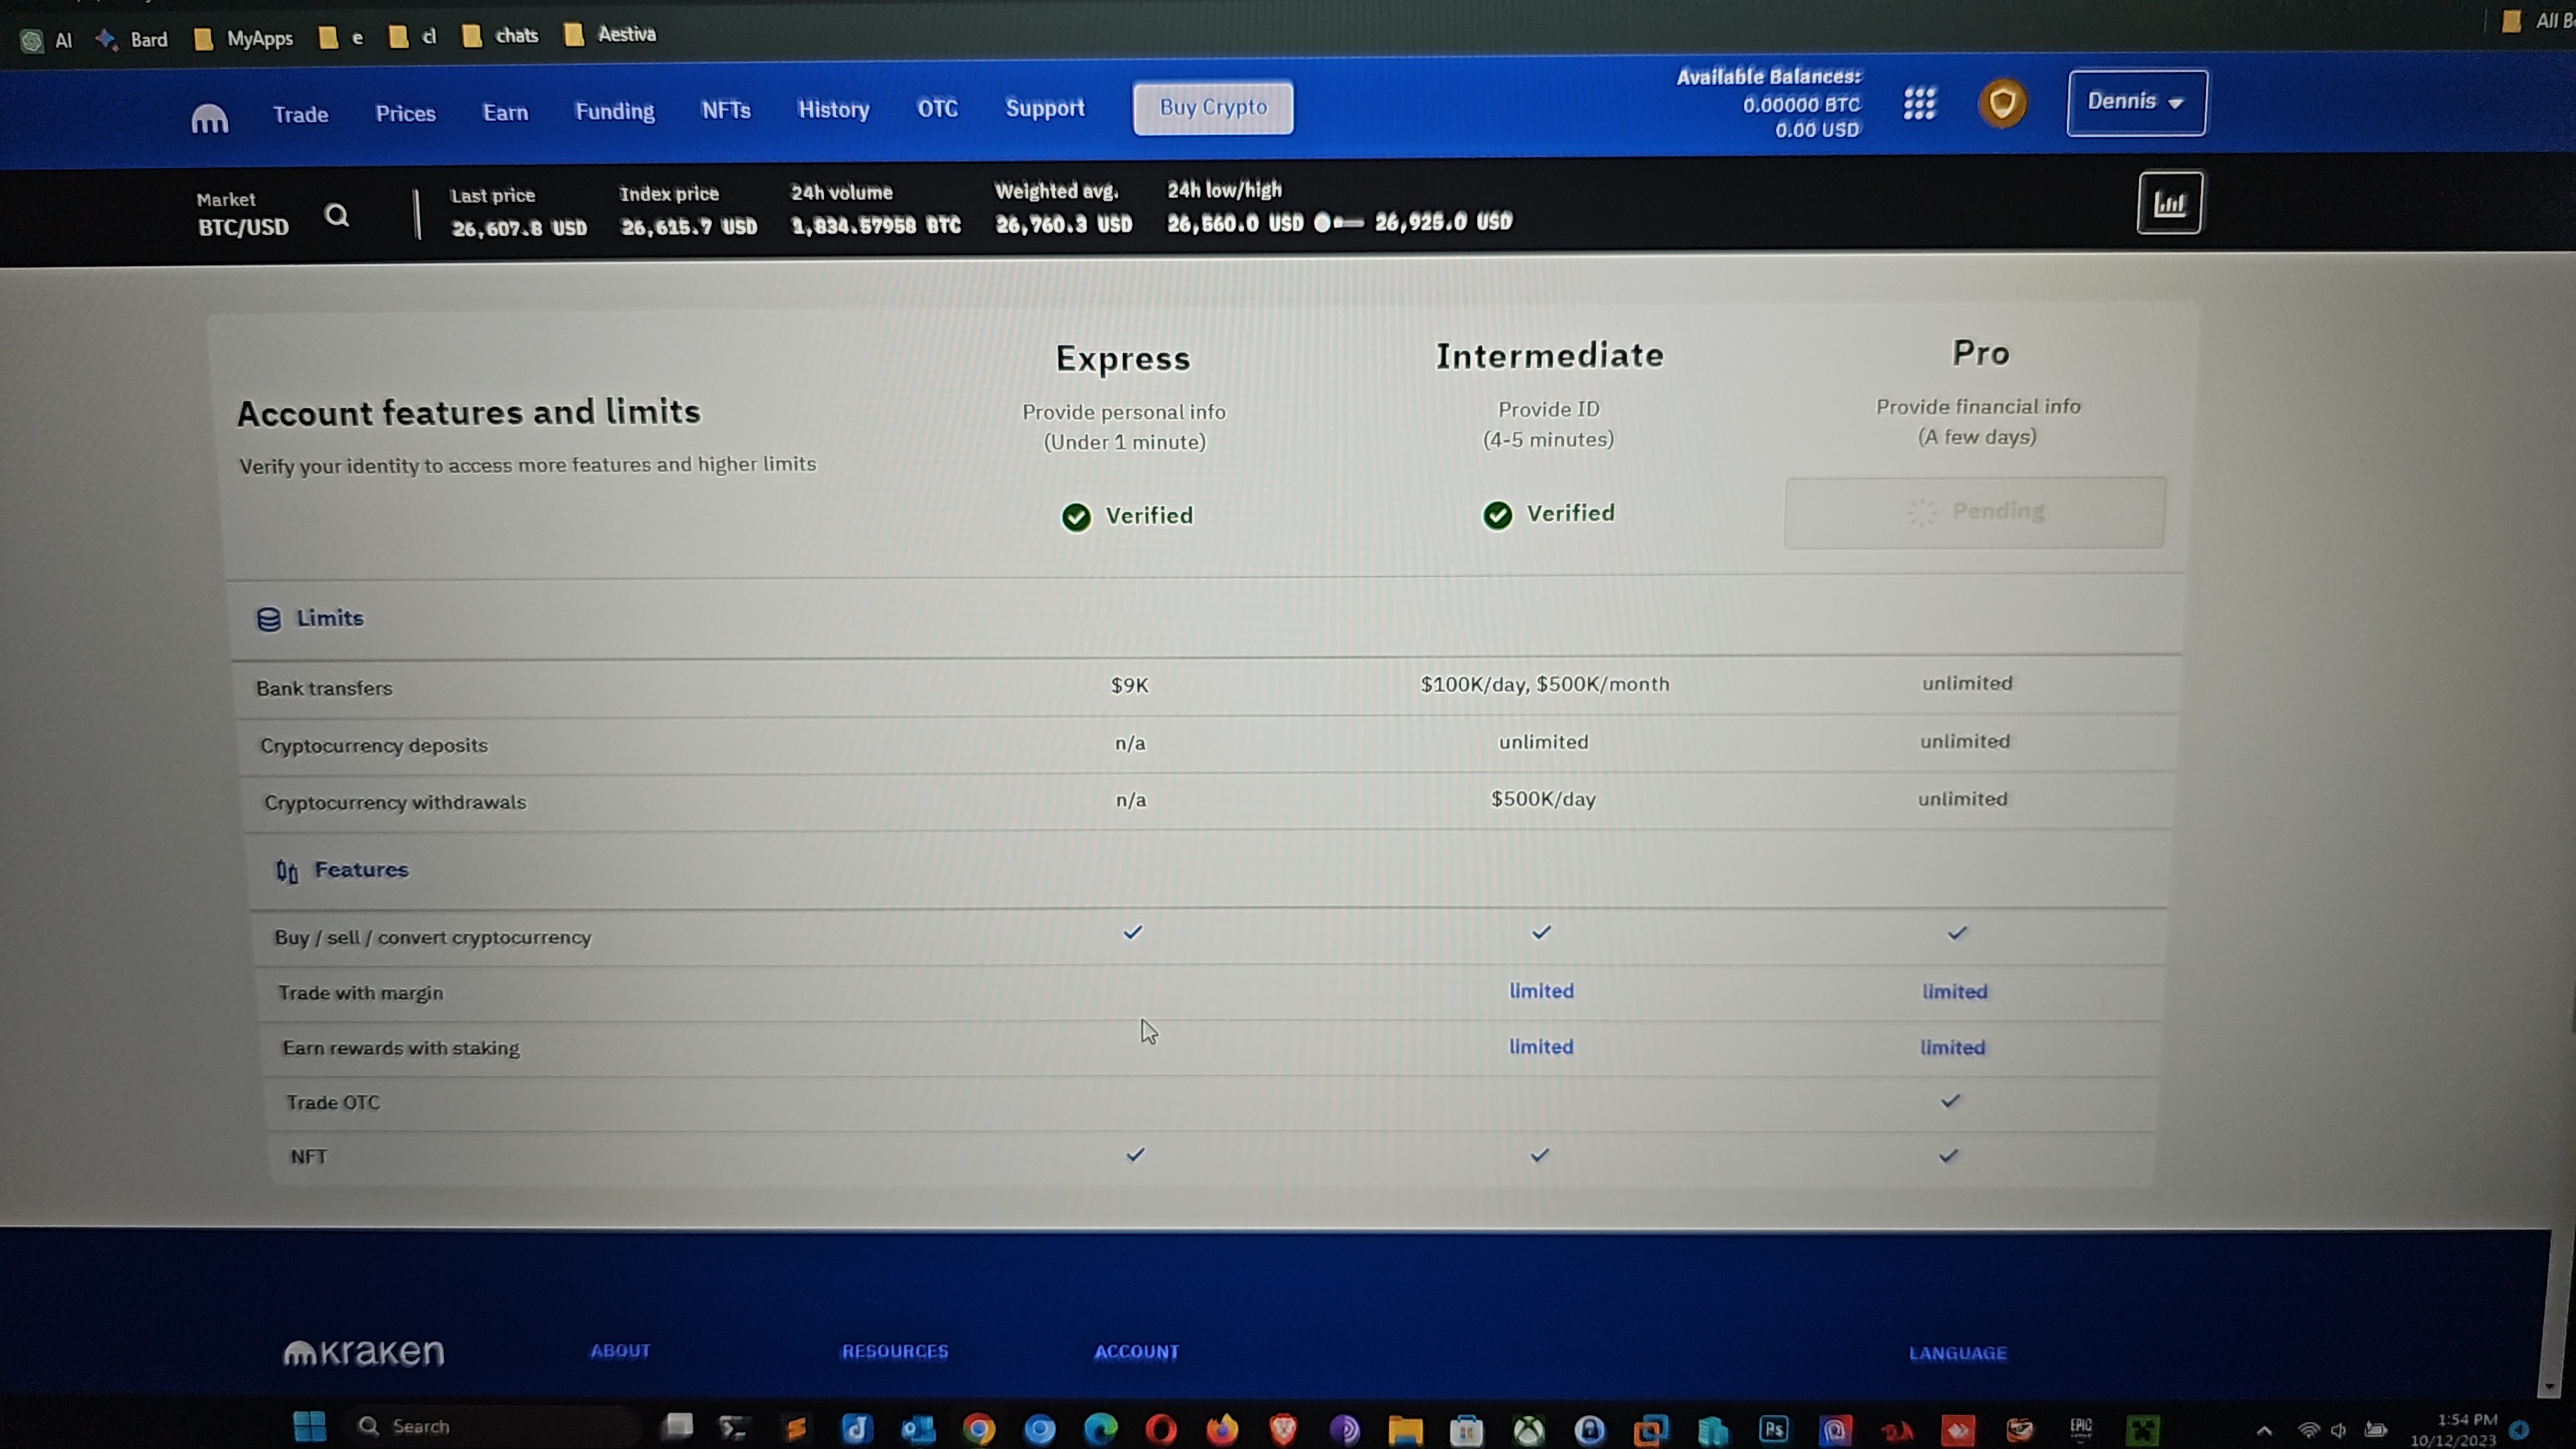Viewport: 2576px width, 1449px height.
Task: Click the orange security shield icon
Action: 2002,103
